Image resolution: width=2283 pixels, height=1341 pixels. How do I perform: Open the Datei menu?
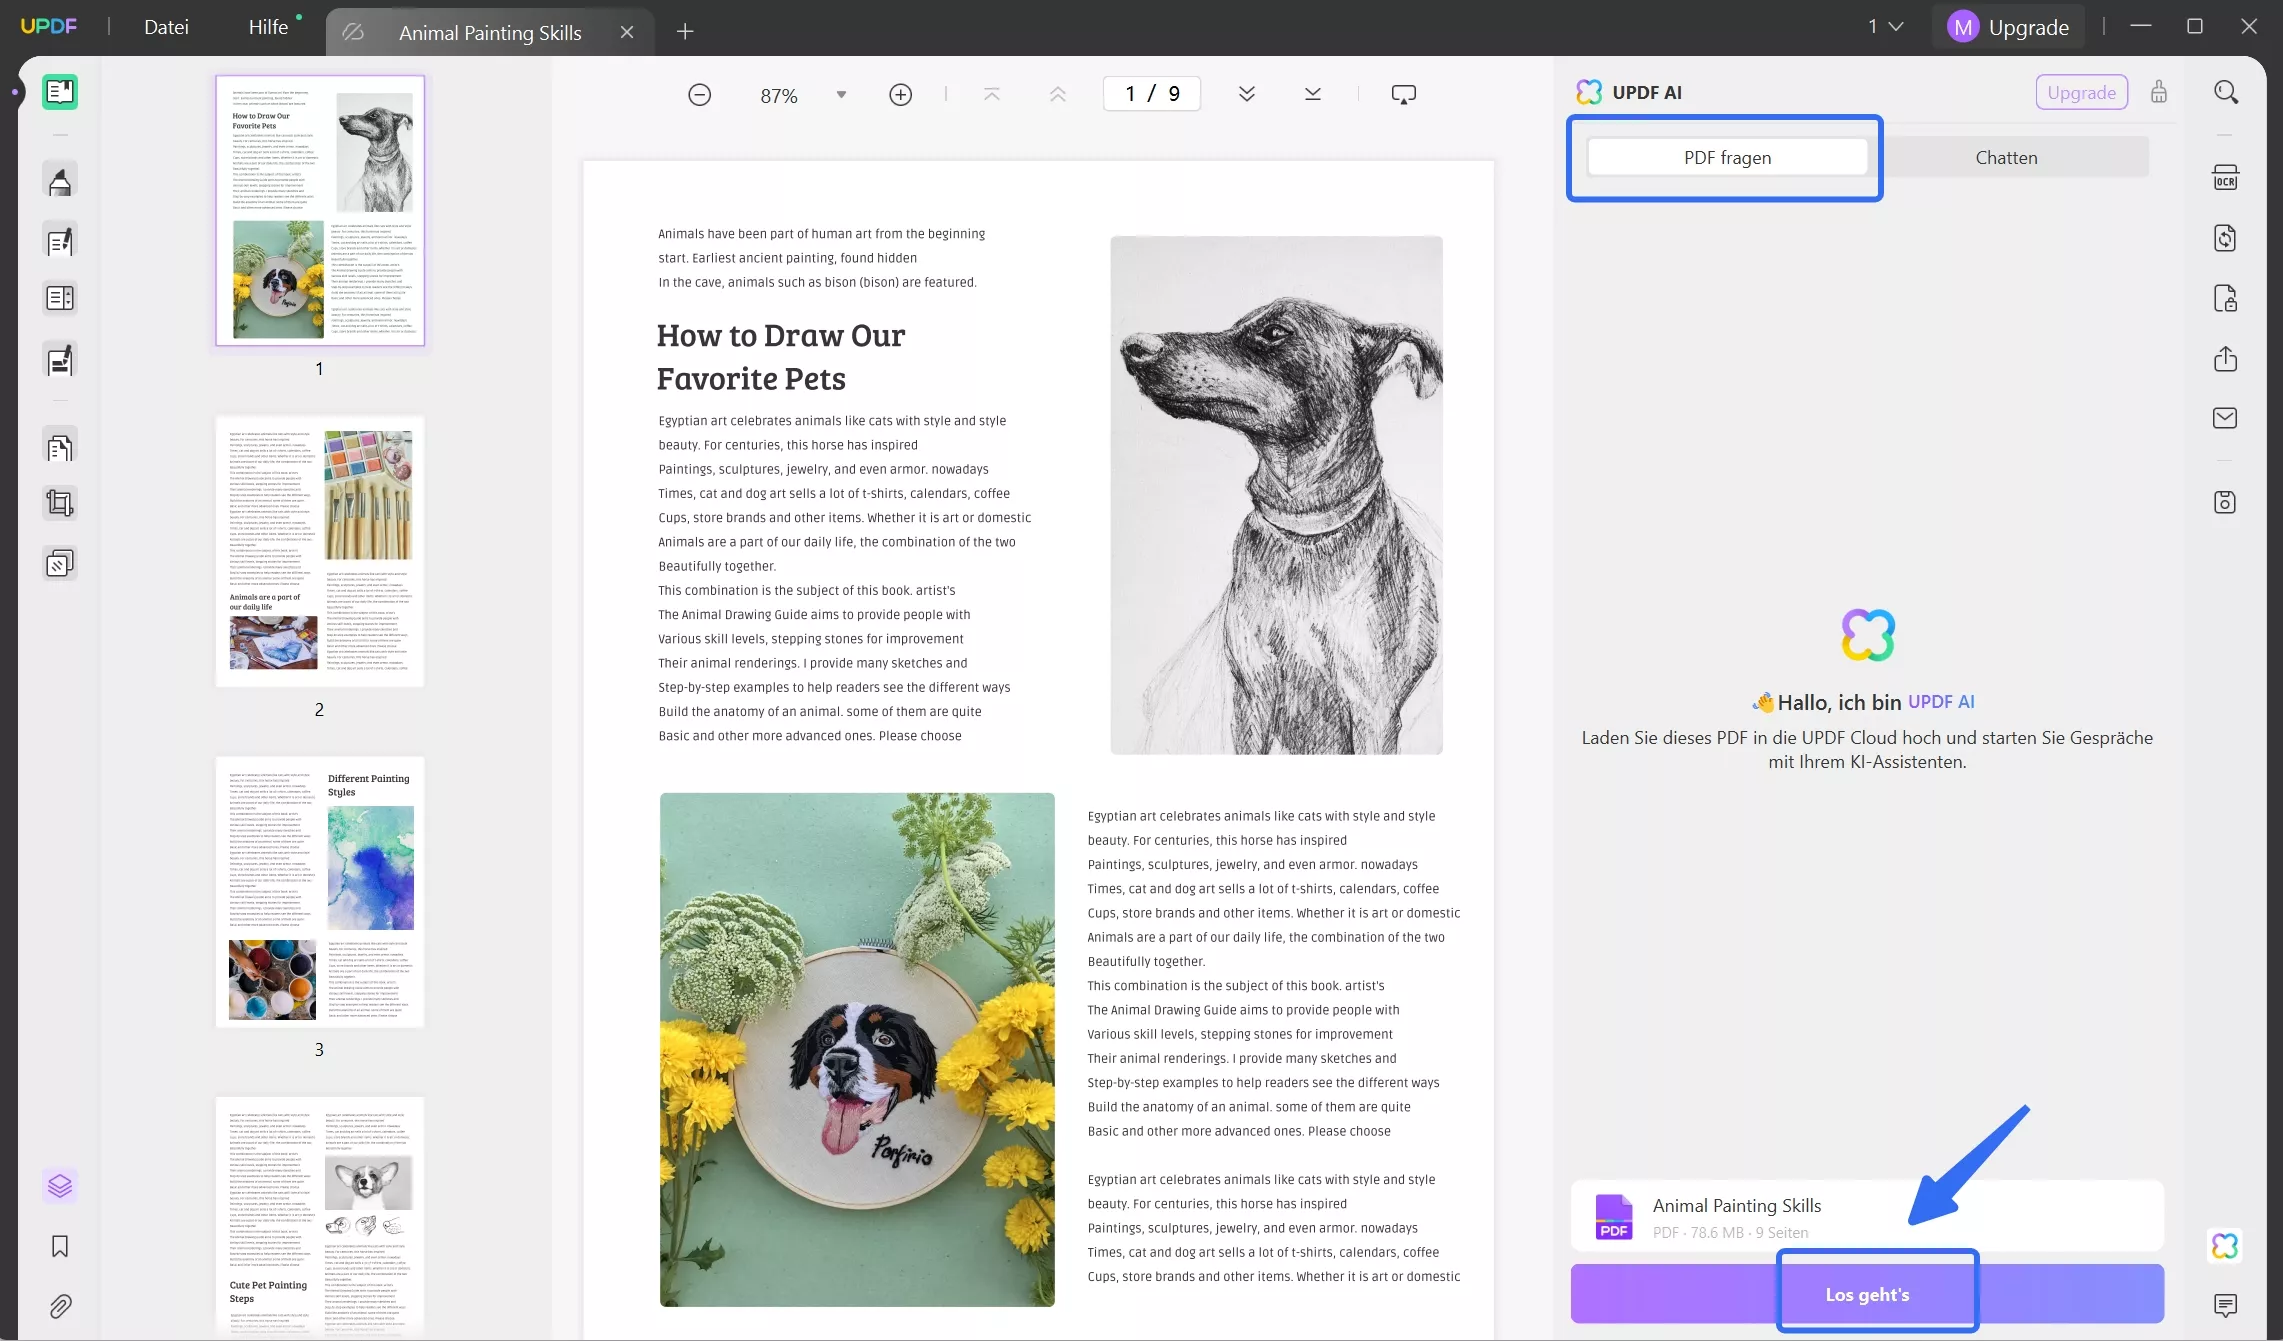click(166, 27)
